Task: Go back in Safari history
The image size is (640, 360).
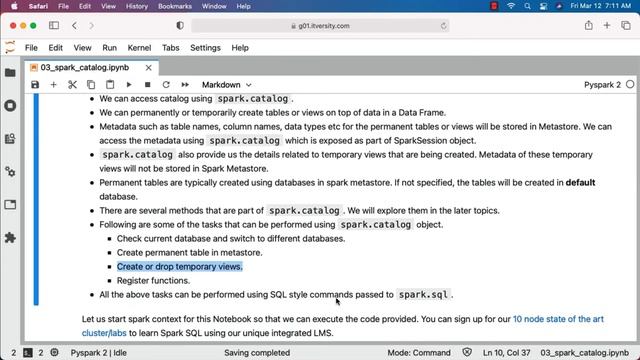Action: (74, 25)
